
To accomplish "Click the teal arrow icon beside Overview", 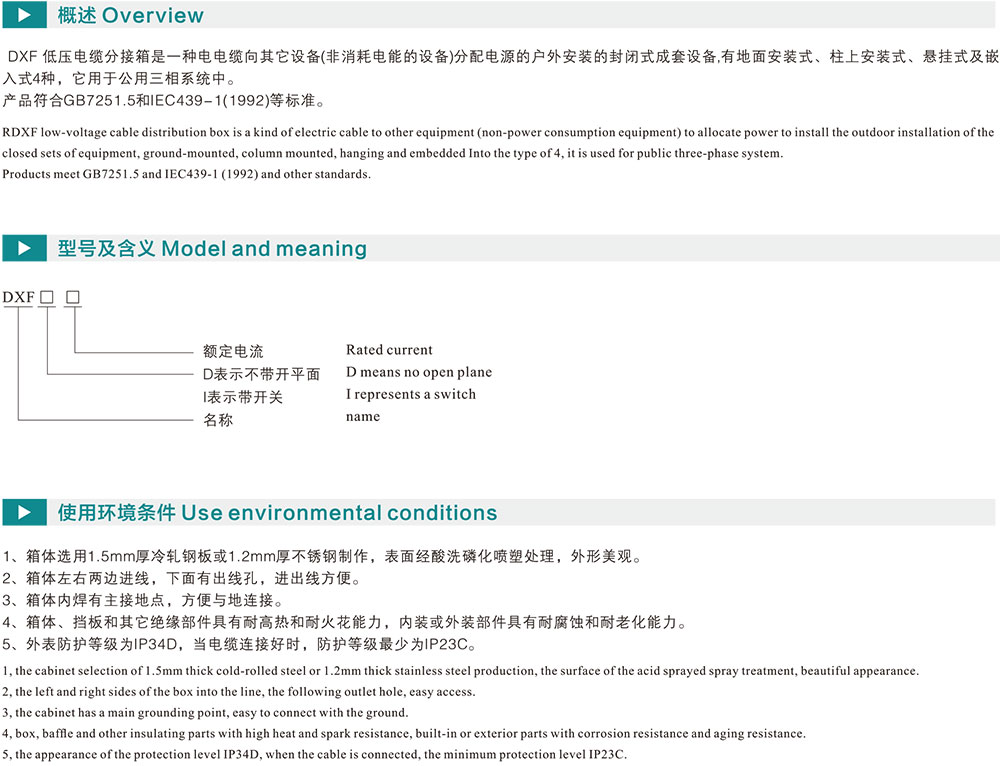I will [x=24, y=15].
